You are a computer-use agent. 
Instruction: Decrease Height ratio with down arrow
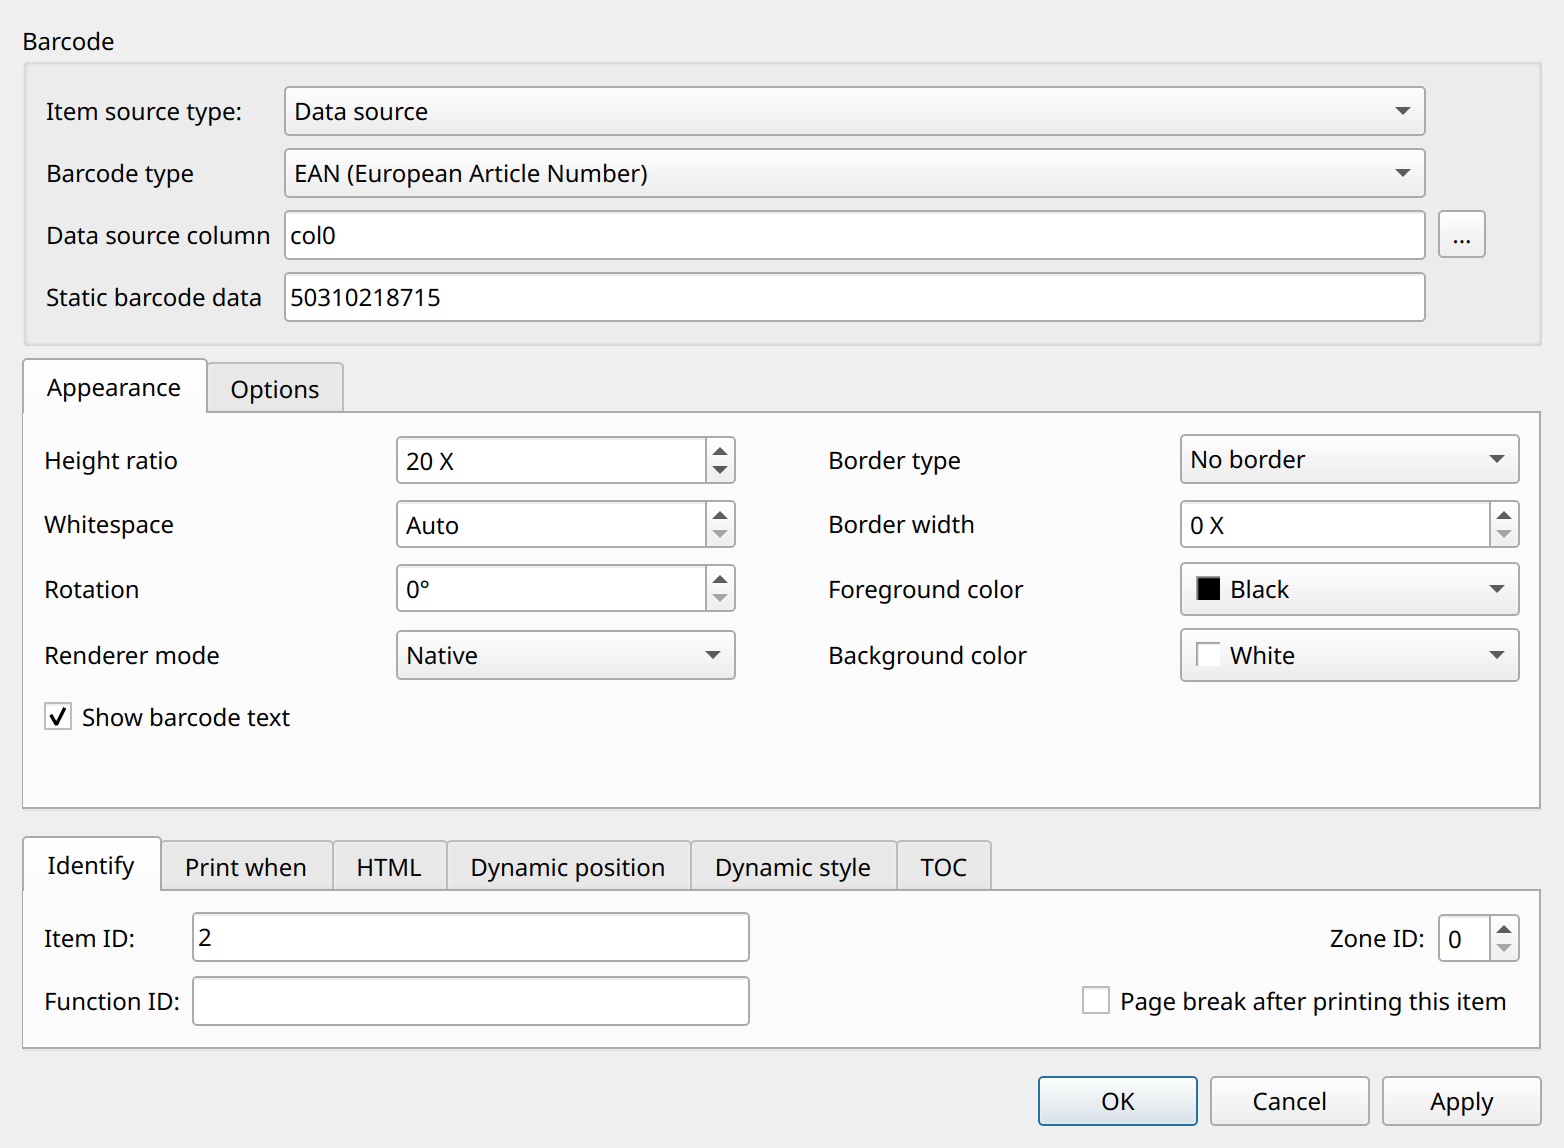720,471
